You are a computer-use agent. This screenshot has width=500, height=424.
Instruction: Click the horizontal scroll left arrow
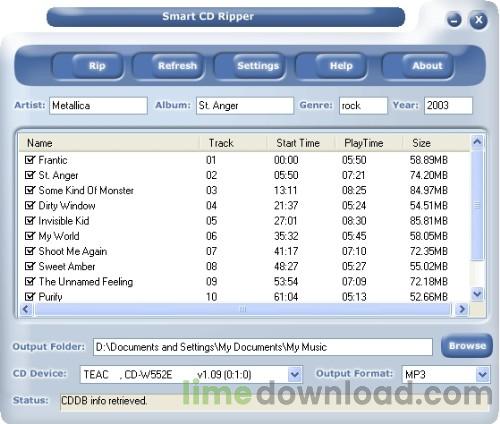(x=26, y=309)
